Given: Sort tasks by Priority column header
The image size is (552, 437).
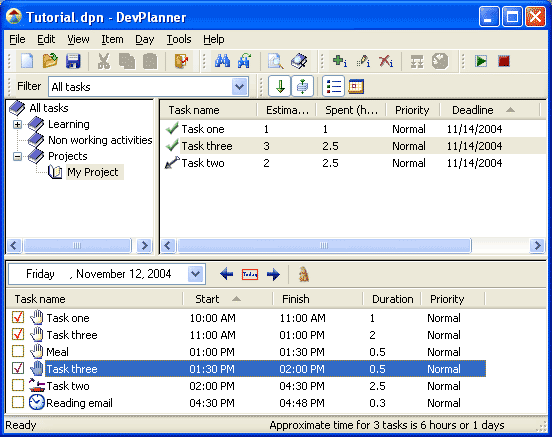Looking at the screenshot, I should click(x=412, y=110).
